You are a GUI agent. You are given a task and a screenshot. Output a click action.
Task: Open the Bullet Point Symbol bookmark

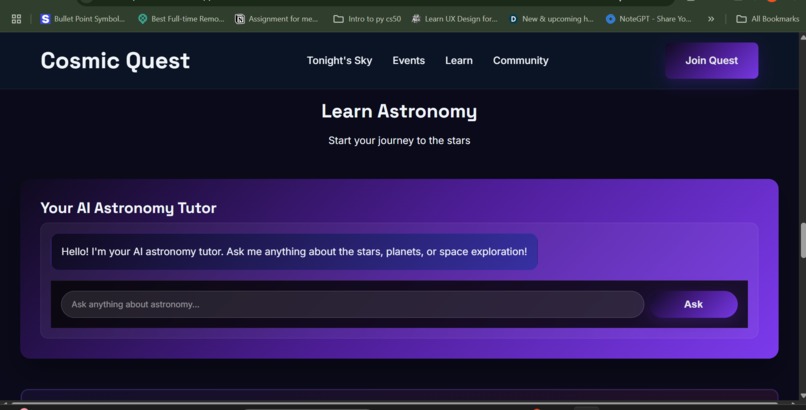coord(83,19)
